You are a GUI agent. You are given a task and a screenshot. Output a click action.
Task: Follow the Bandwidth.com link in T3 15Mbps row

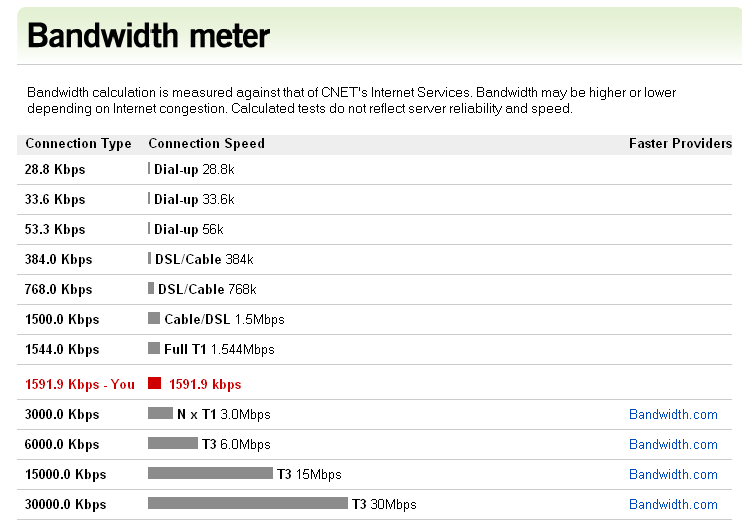pyautogui.click(x=673, y=474)
